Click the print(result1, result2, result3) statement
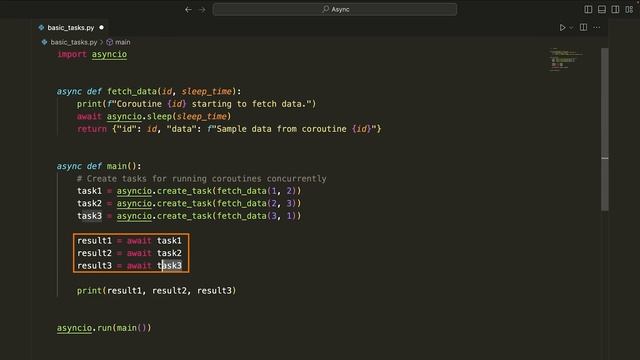 click(x=157, y=291)
